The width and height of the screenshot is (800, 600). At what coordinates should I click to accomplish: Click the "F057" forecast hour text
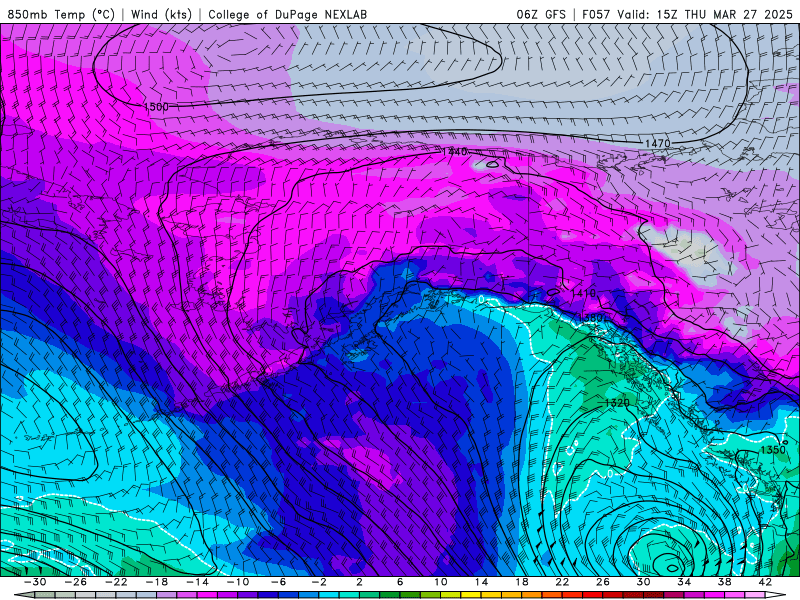[596, 14]
